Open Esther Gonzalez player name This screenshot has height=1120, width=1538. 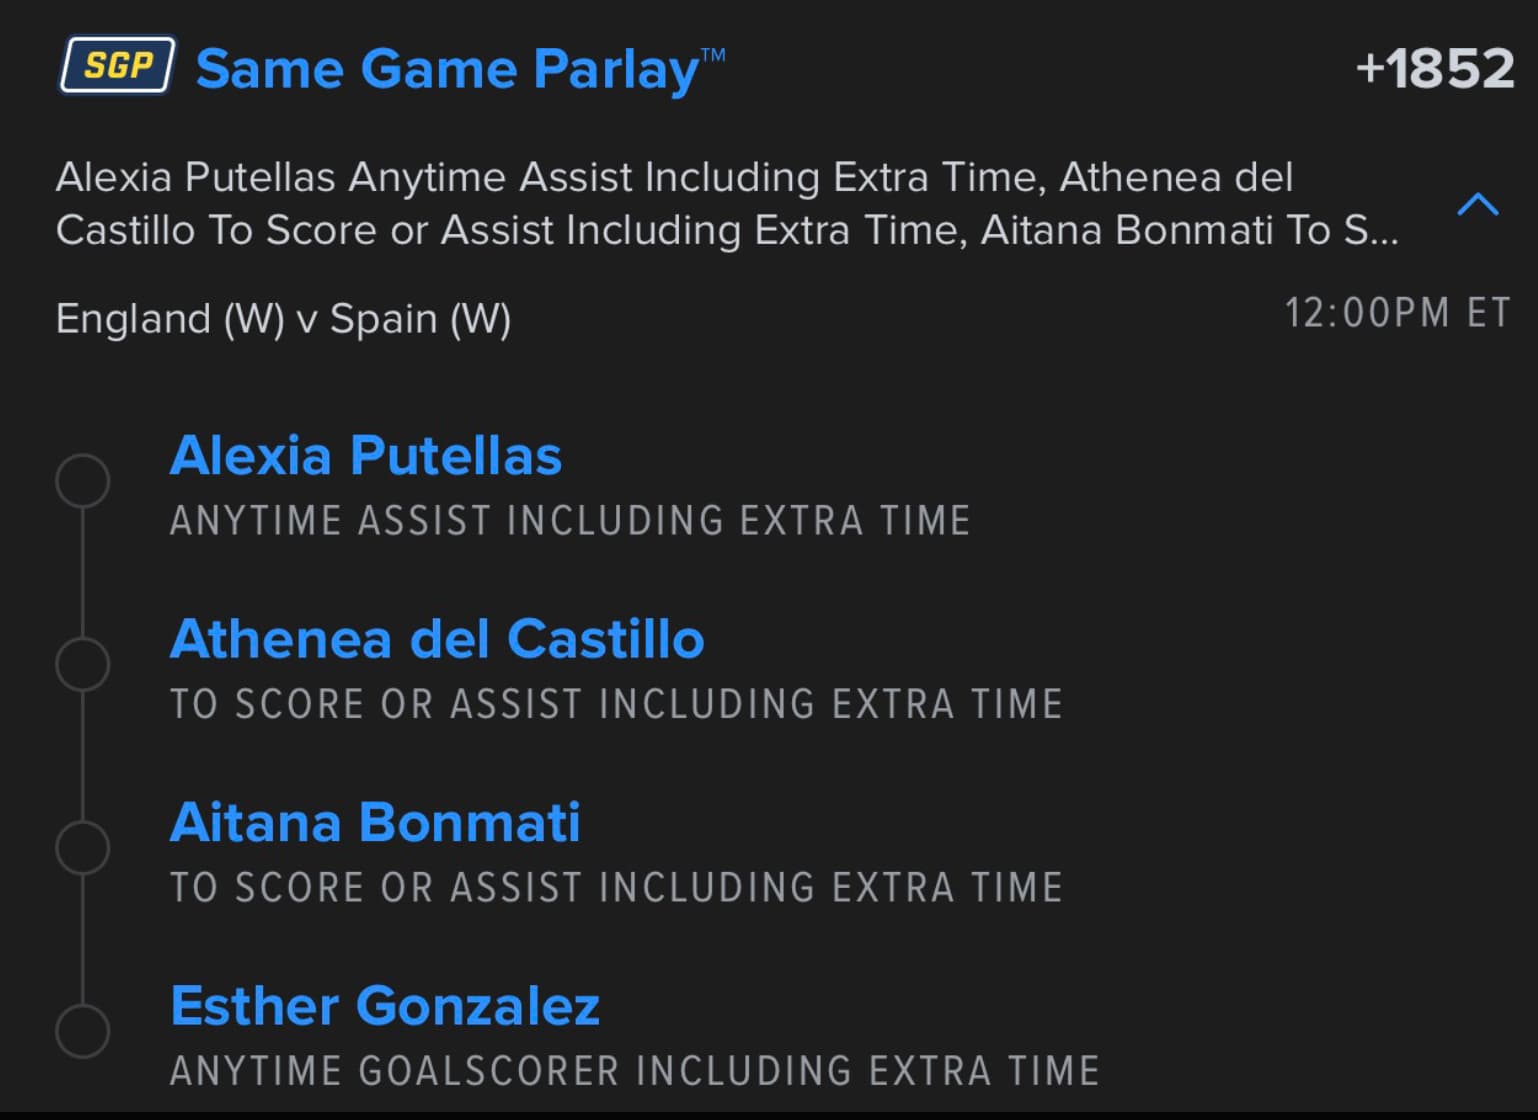(385, 1006)
